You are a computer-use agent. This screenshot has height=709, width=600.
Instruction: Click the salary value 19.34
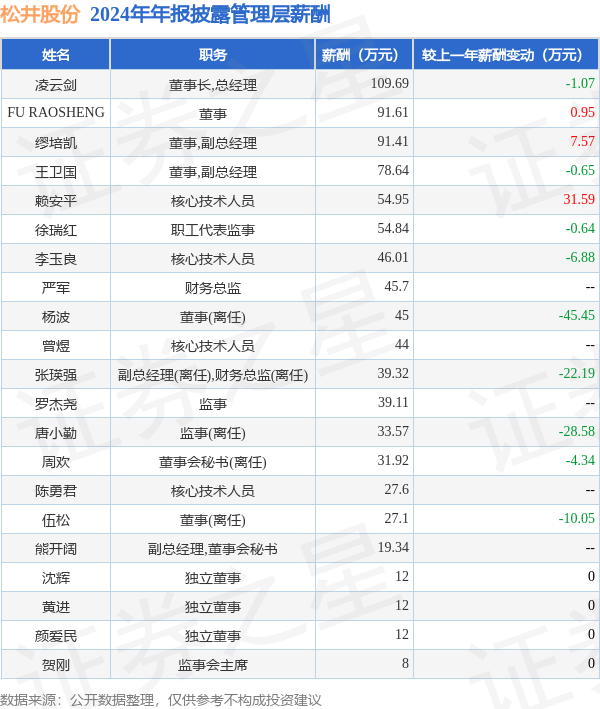393,547
